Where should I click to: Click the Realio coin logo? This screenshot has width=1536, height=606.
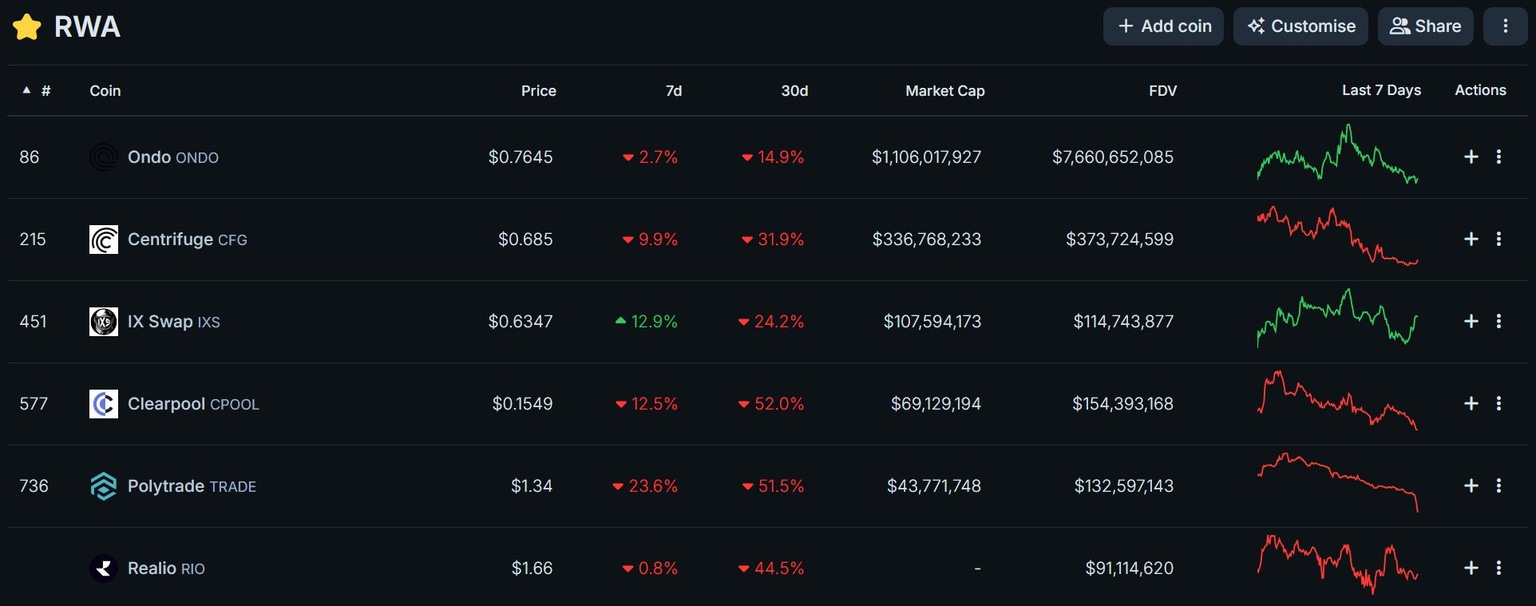click(x=103, y=568)
